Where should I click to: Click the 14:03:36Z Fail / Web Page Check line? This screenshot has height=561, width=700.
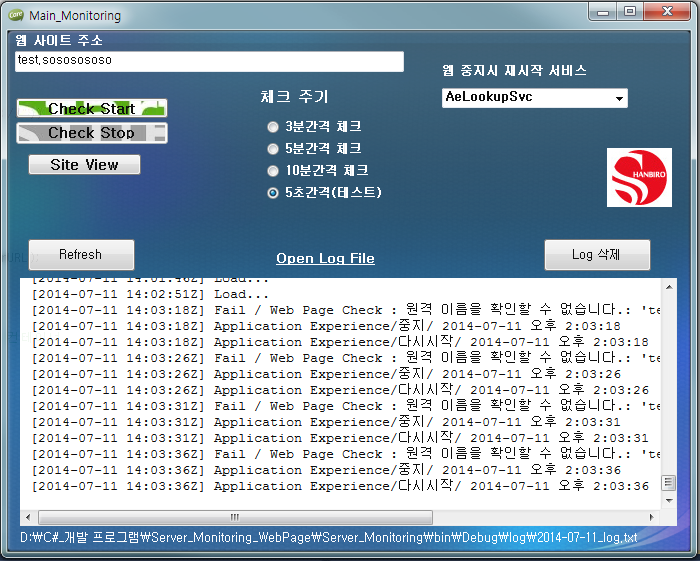(346, 454)
